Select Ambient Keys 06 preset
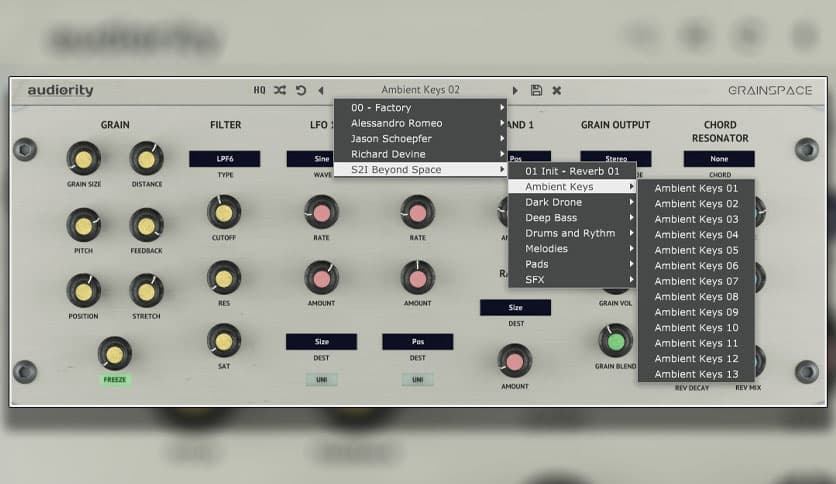This screenshot has height=484, width=836. [x=696, y=265]
